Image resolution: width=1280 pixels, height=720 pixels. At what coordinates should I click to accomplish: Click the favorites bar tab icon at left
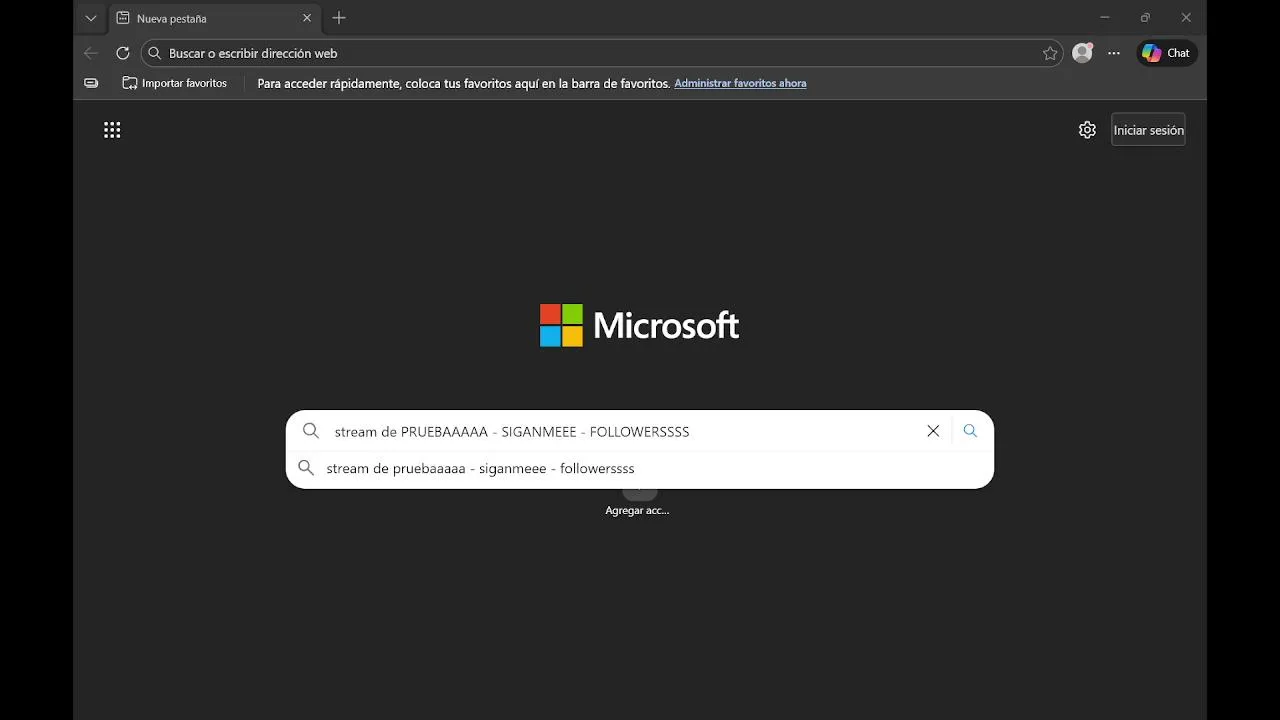coord(91,83)
